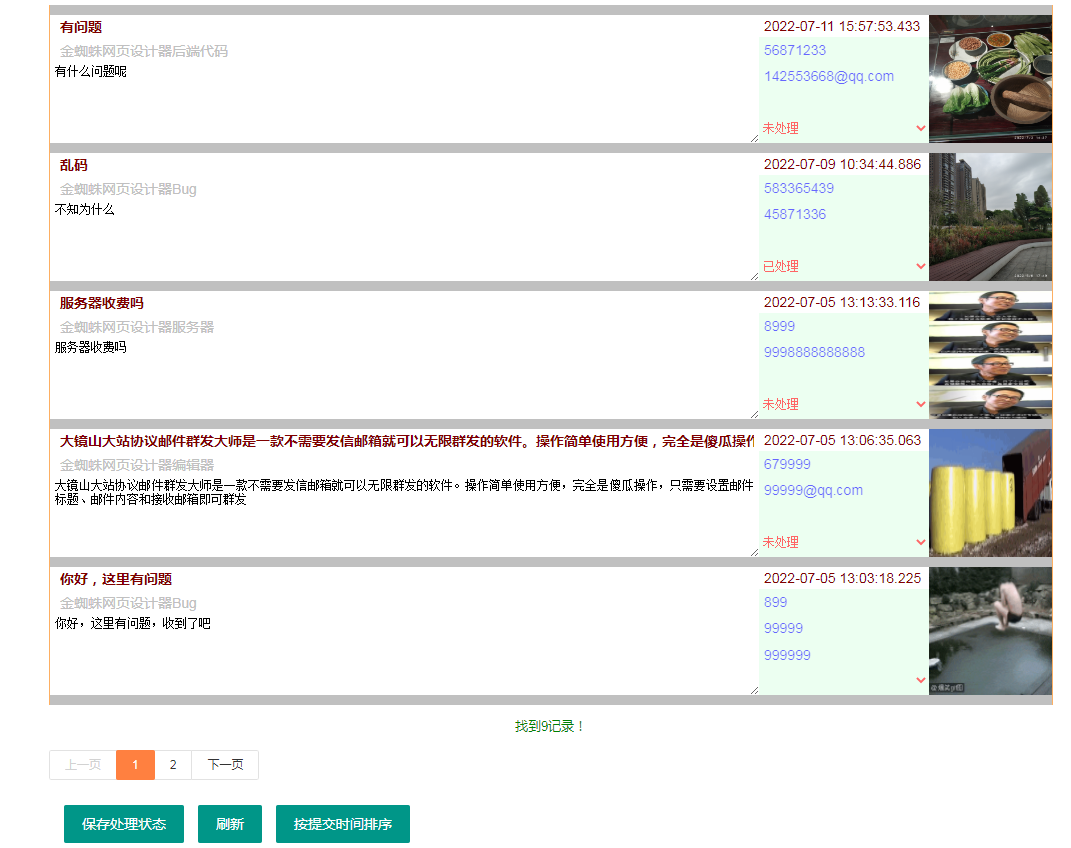
Task: Click the contact value 899
Action: point(775,602)
